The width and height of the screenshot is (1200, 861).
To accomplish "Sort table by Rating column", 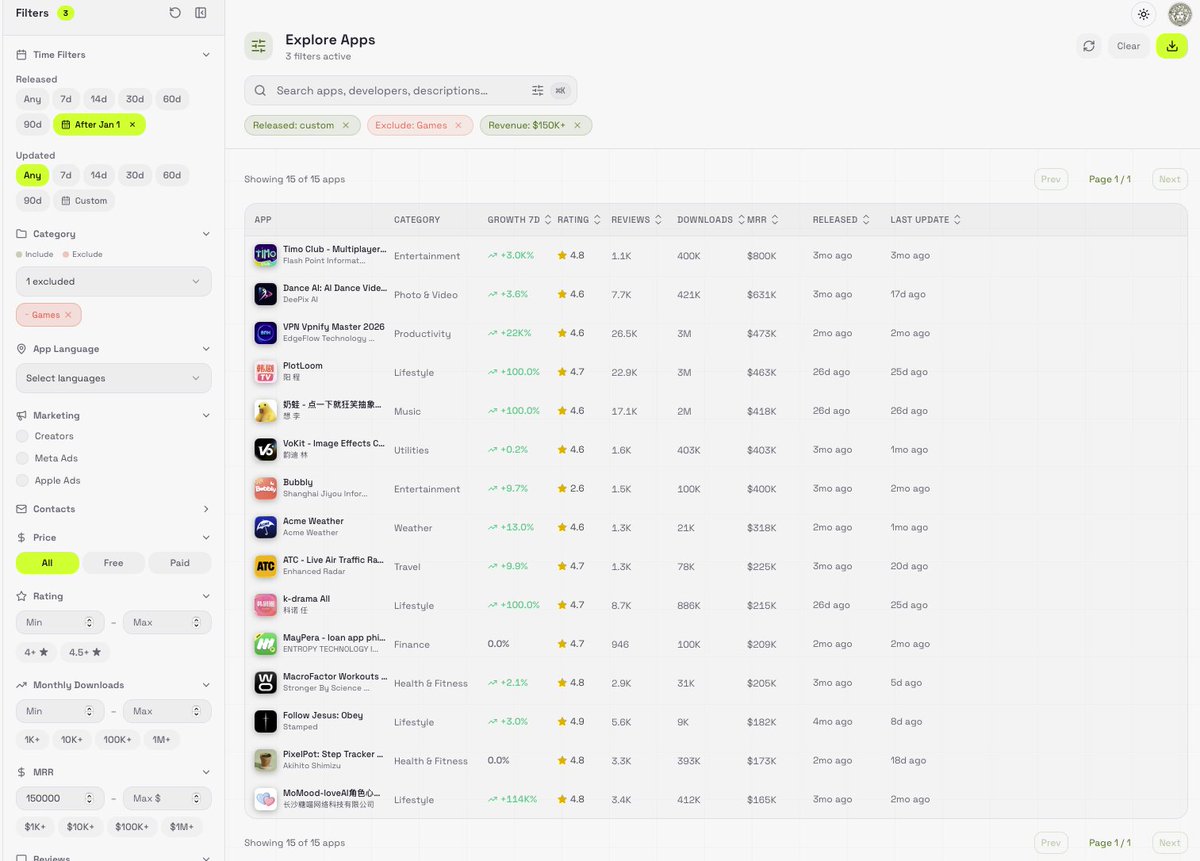I will click(579, 220).
